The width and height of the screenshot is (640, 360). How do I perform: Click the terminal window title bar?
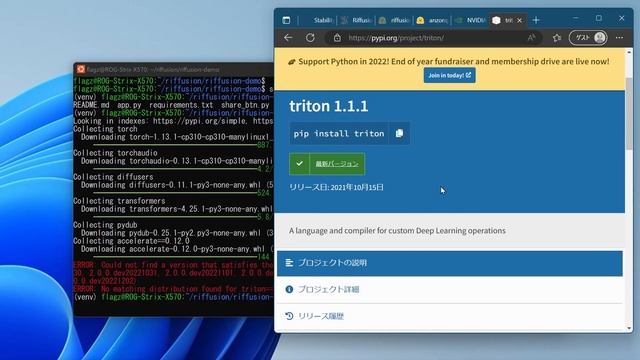(x=173, y=69)
